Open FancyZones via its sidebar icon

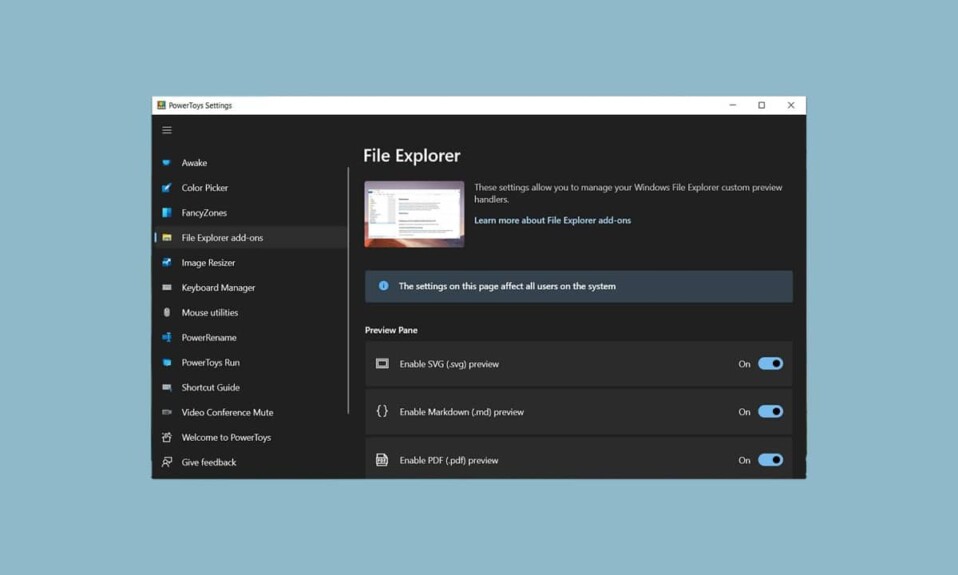(x=167, y=213)
